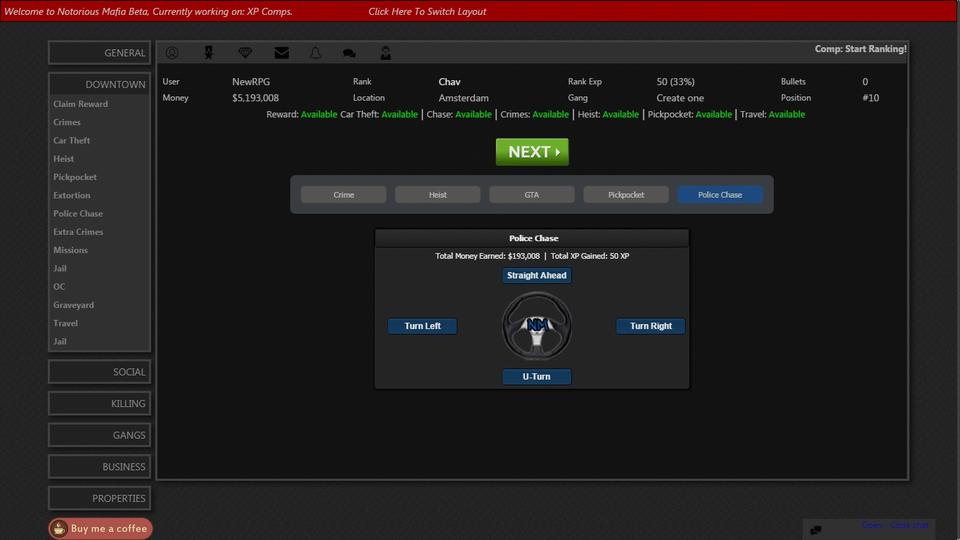The width and height of the screenshot is (960, 540).
Task: Click the U-Turn button
Action: (537, 377)
